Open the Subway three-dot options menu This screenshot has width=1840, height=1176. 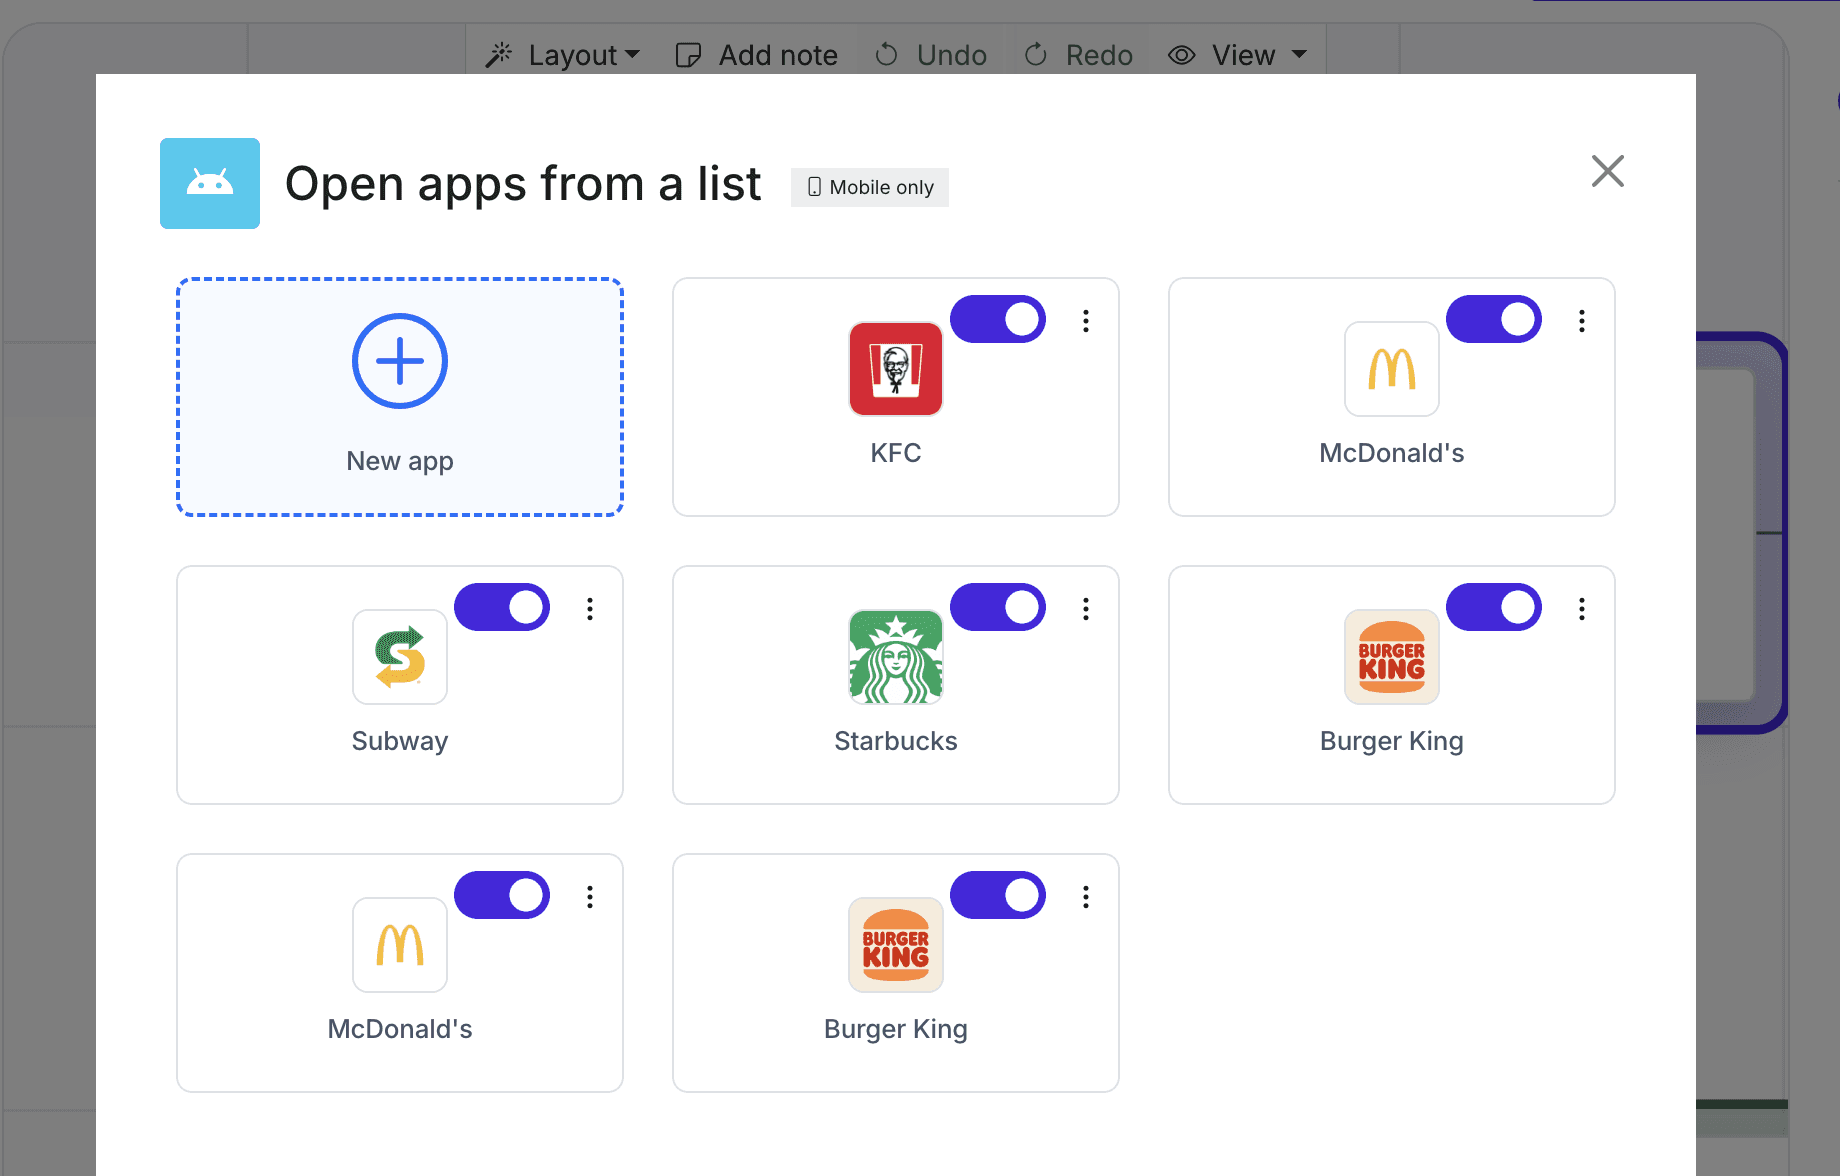(590, 609)
